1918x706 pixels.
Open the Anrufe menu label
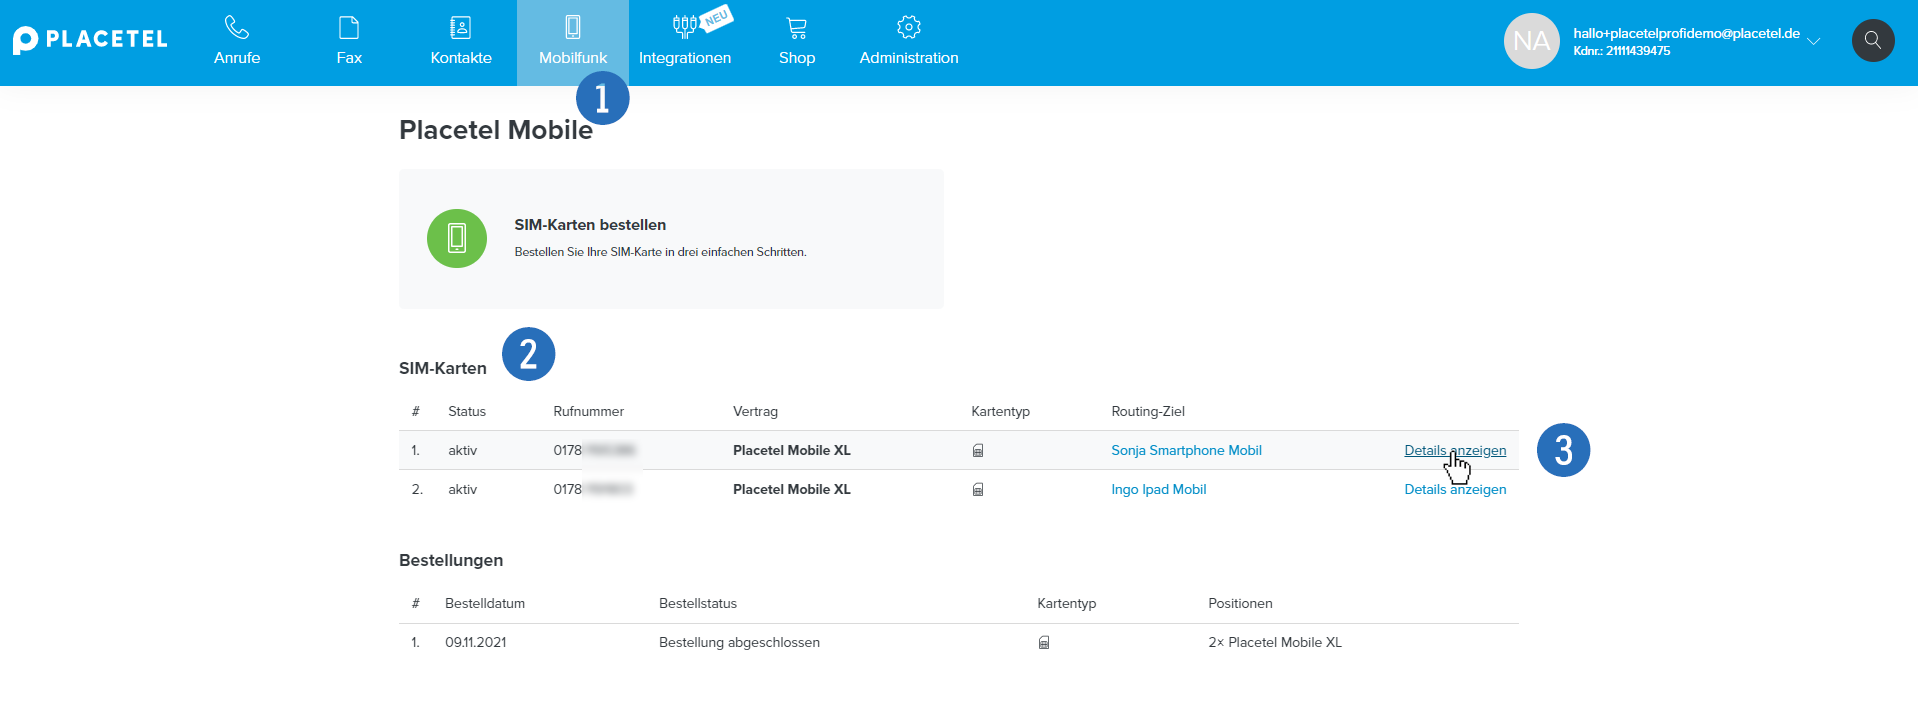pos(237,58)
